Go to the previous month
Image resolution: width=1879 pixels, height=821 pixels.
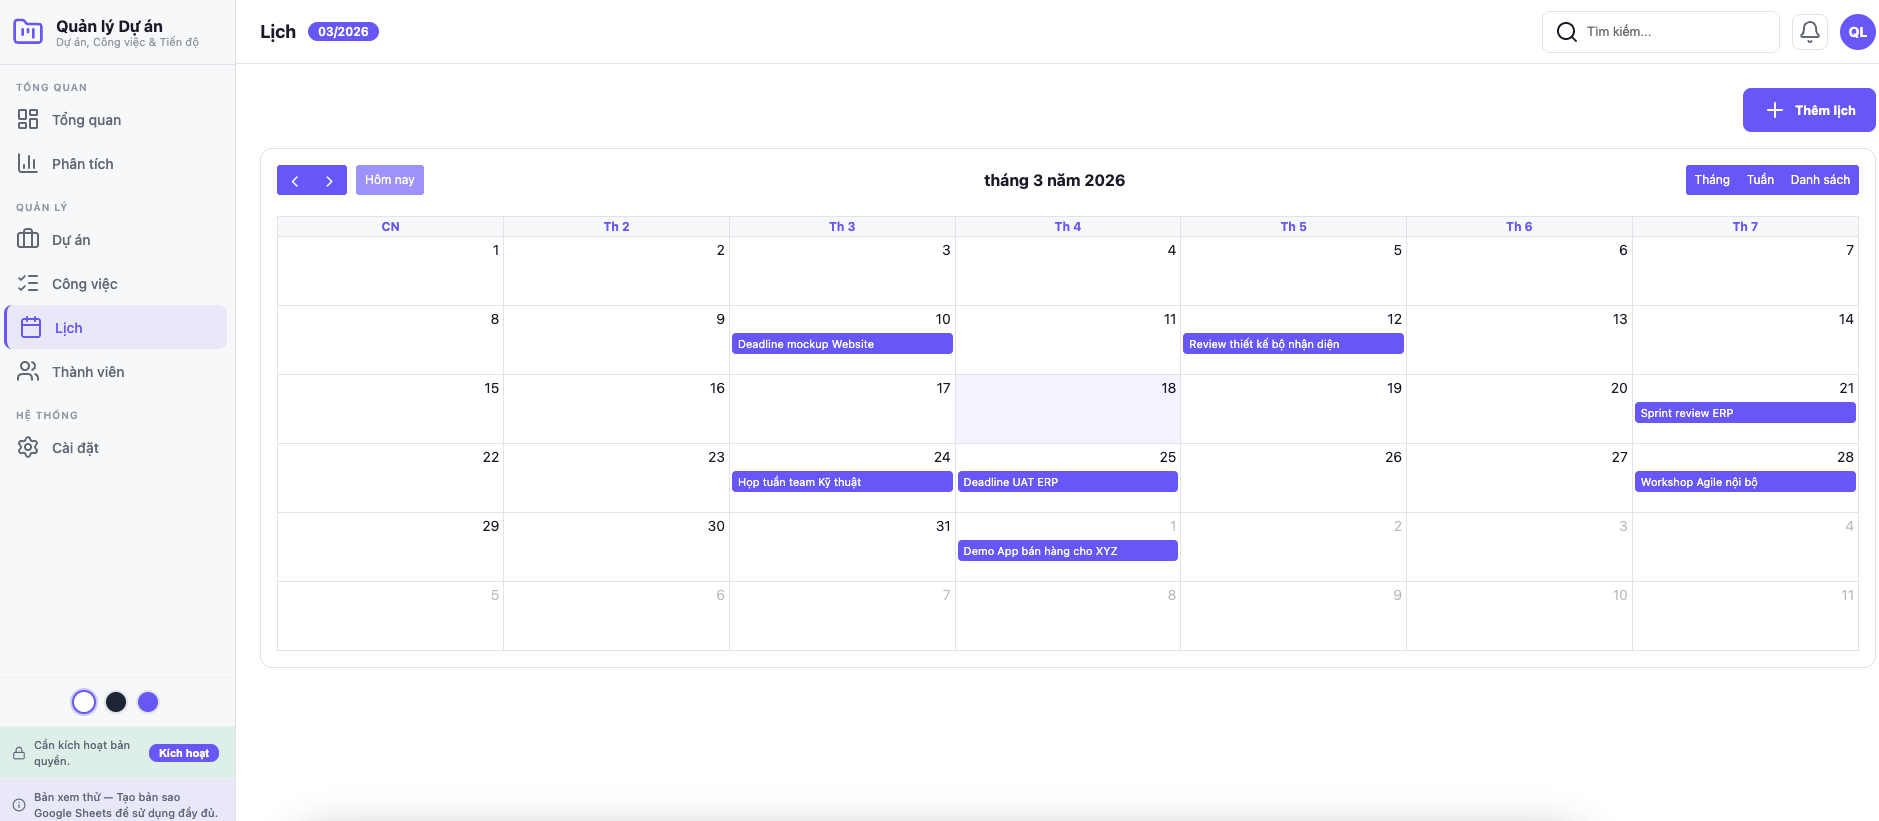click(x=295, y=180)
